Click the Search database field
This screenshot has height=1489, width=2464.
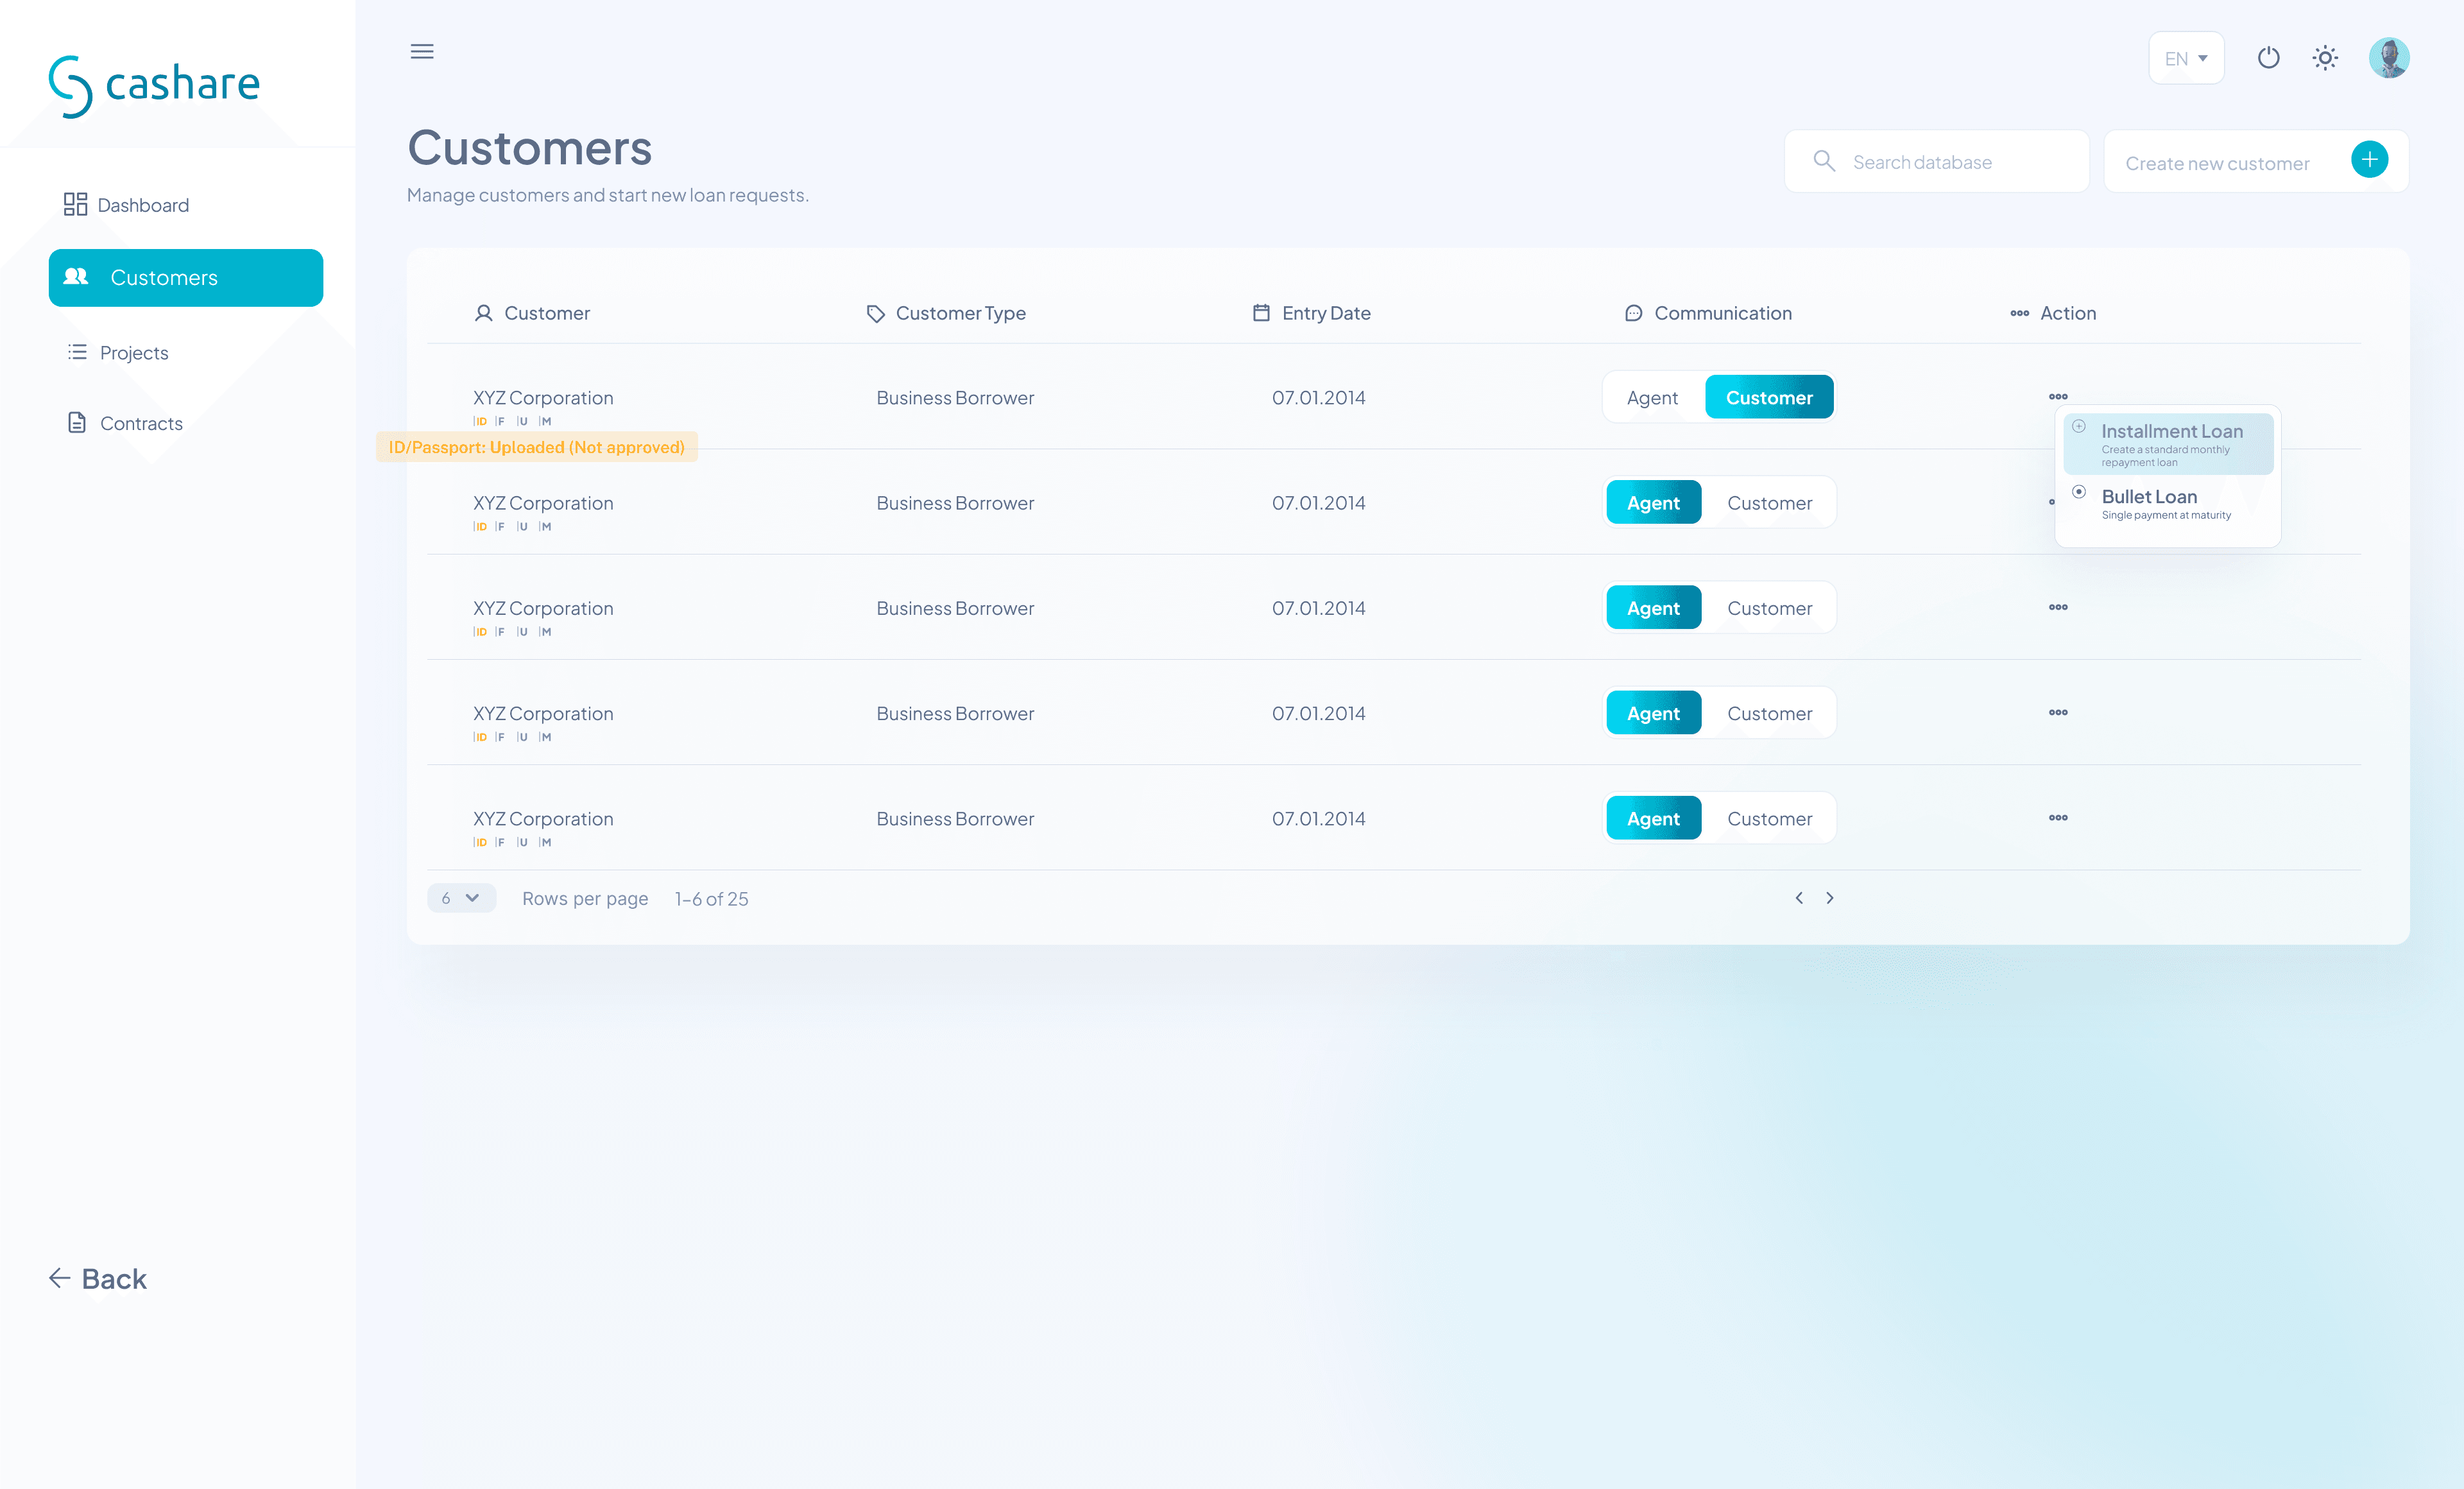click(x=1937, y=162)
